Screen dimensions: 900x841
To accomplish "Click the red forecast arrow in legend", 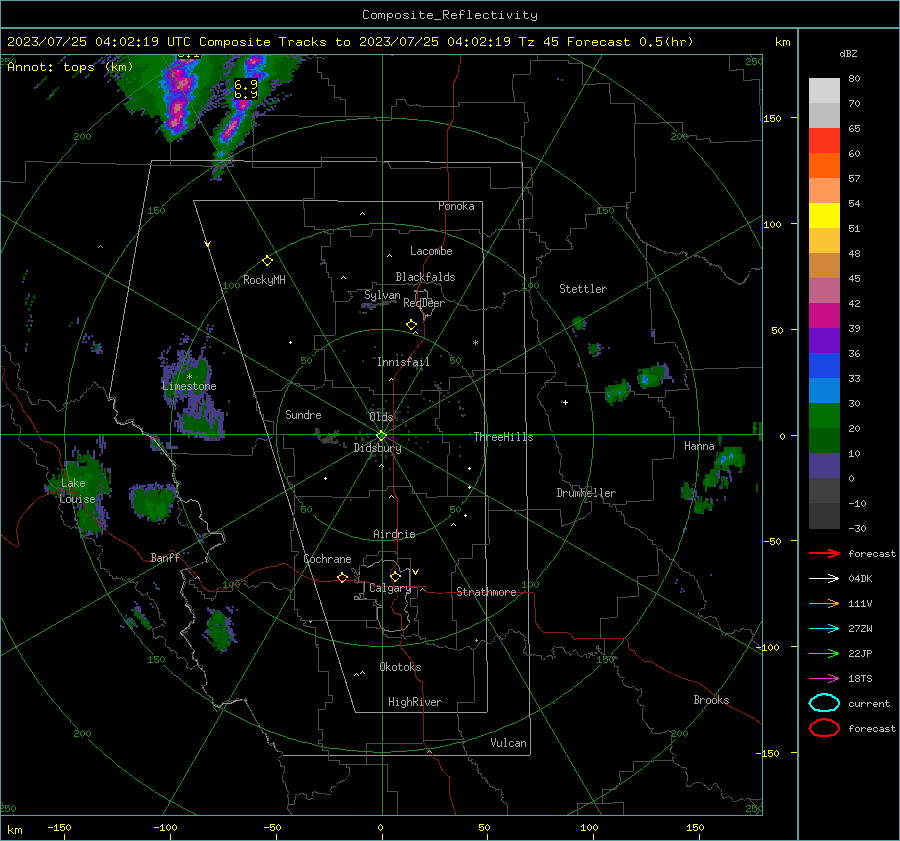I will [x=824, y=553].
